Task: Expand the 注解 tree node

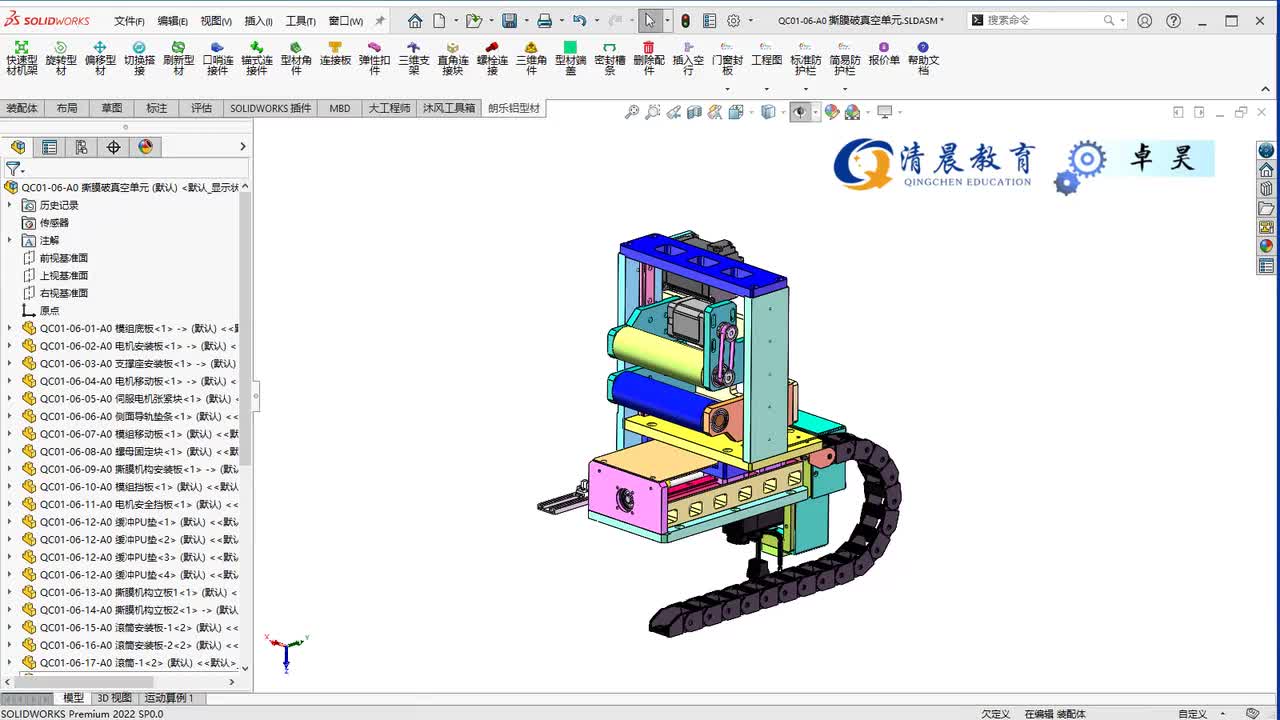Action: point(10,240)
